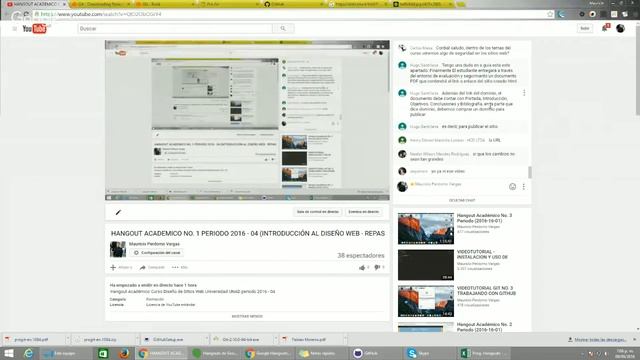Click the Romance category link
Screen dimensions: 640x360
tap(155, 299)
